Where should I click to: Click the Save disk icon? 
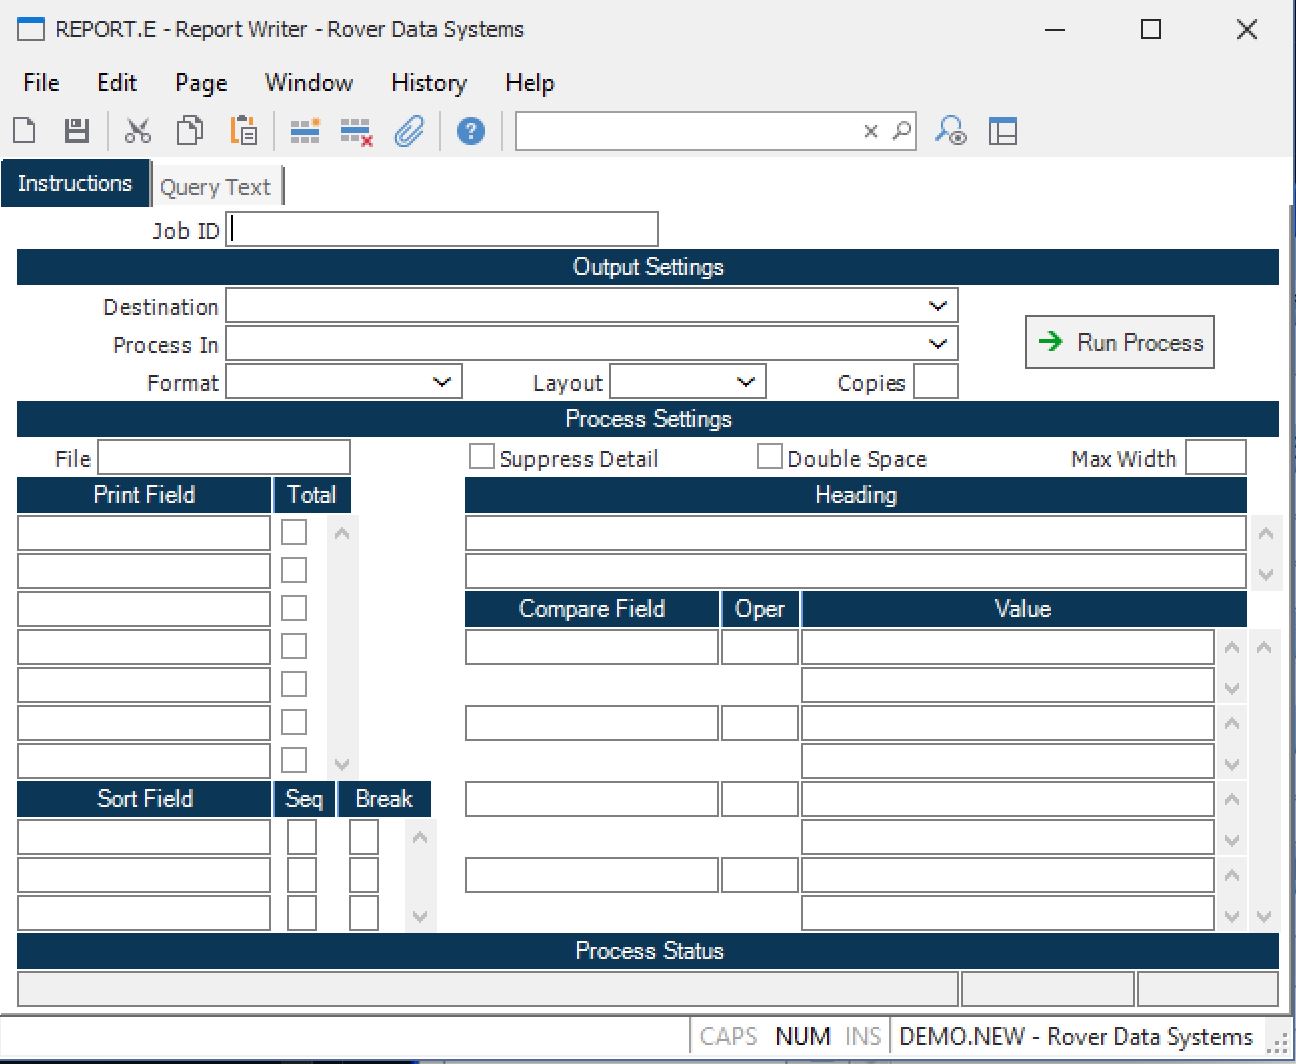point(77,131)
